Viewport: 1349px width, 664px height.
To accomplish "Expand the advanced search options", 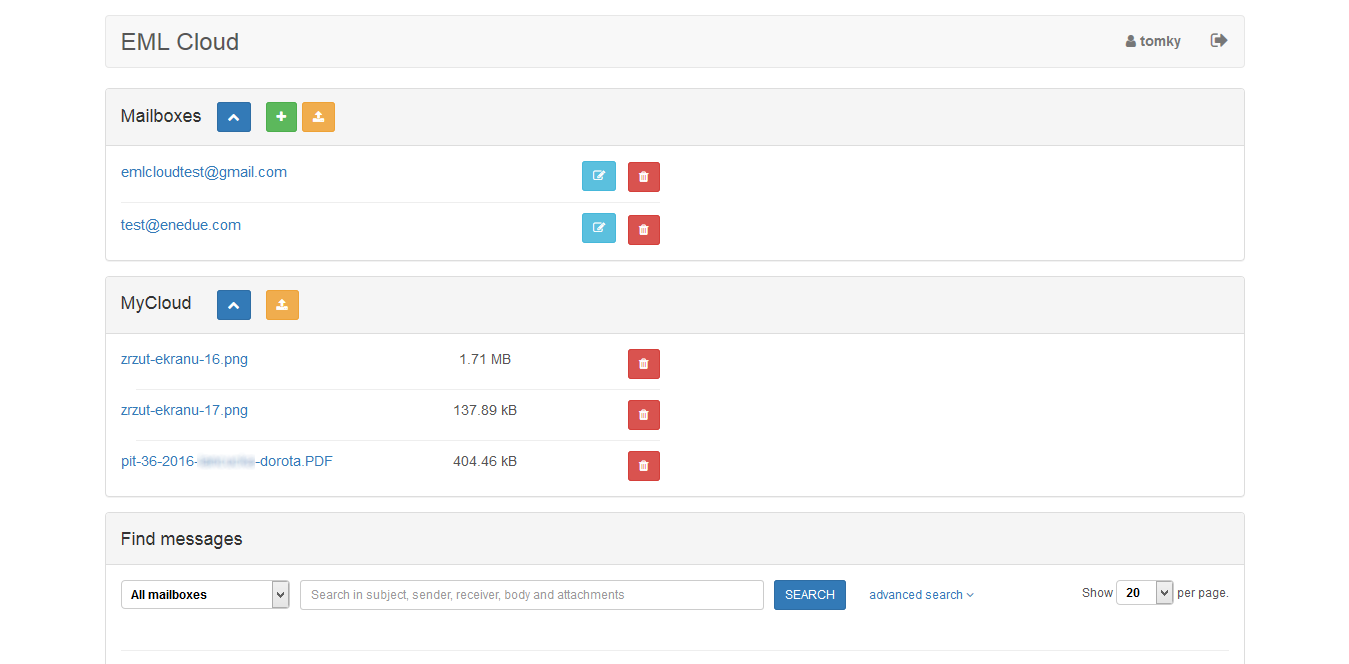I will 920,595.
